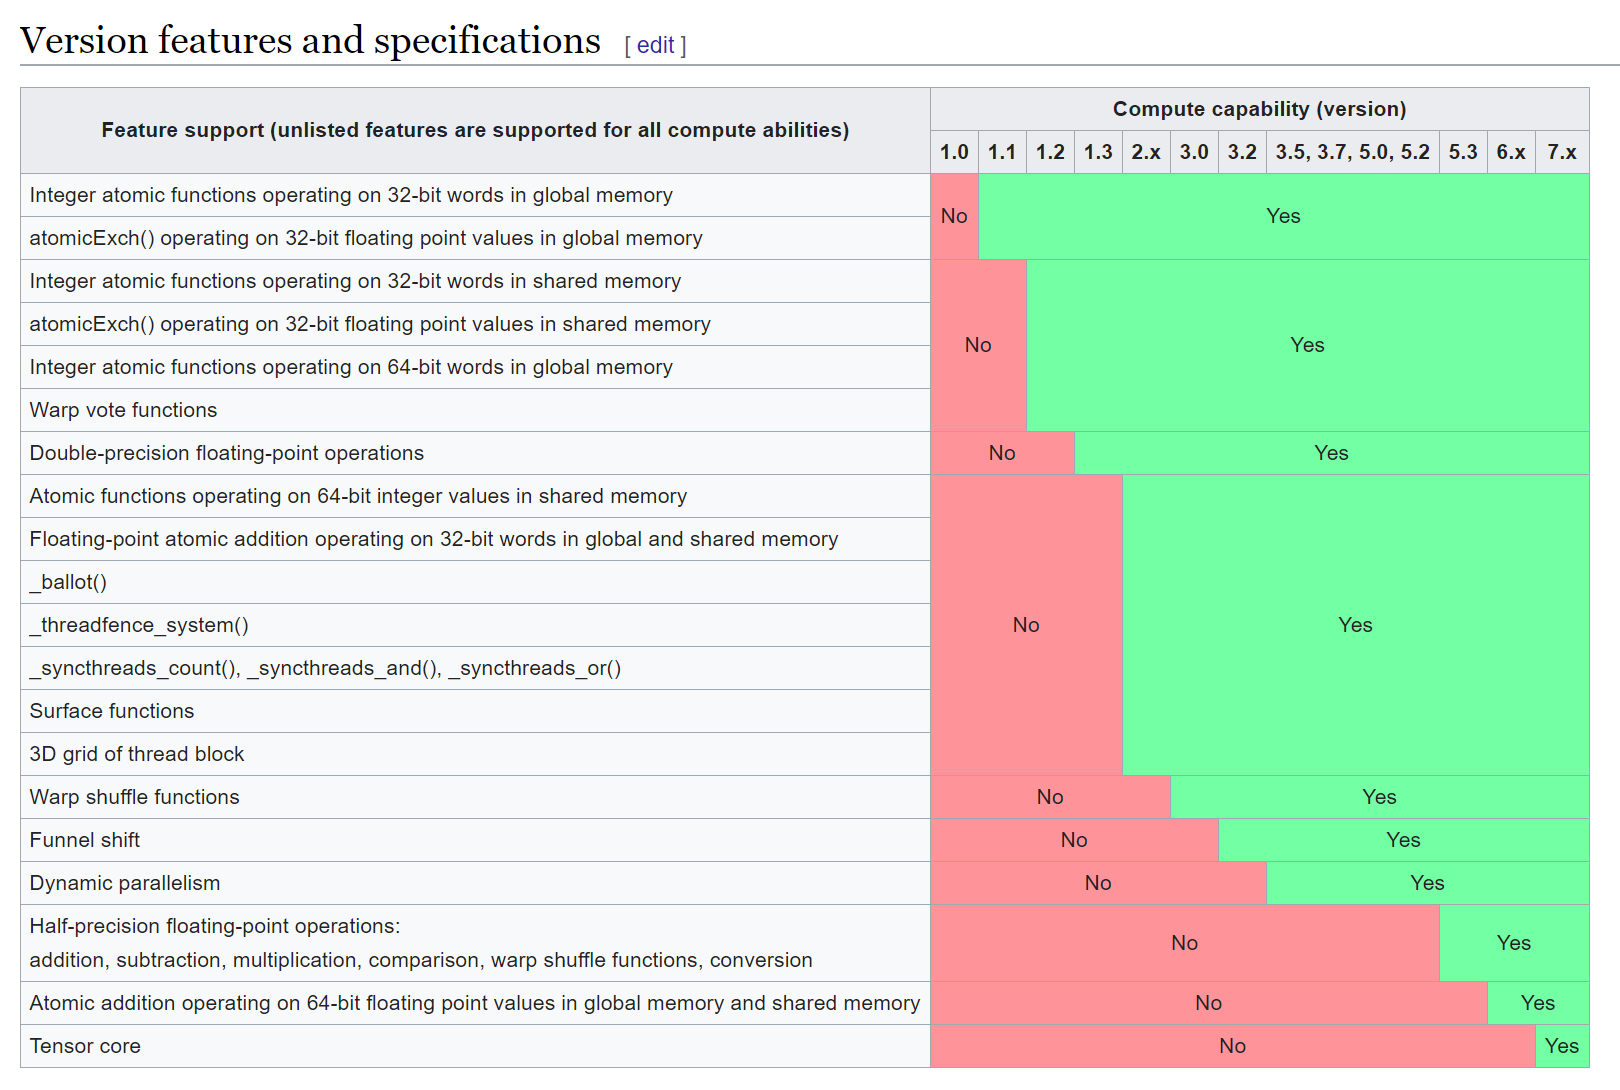Click the Surface functions row label

tap(111, 711)
